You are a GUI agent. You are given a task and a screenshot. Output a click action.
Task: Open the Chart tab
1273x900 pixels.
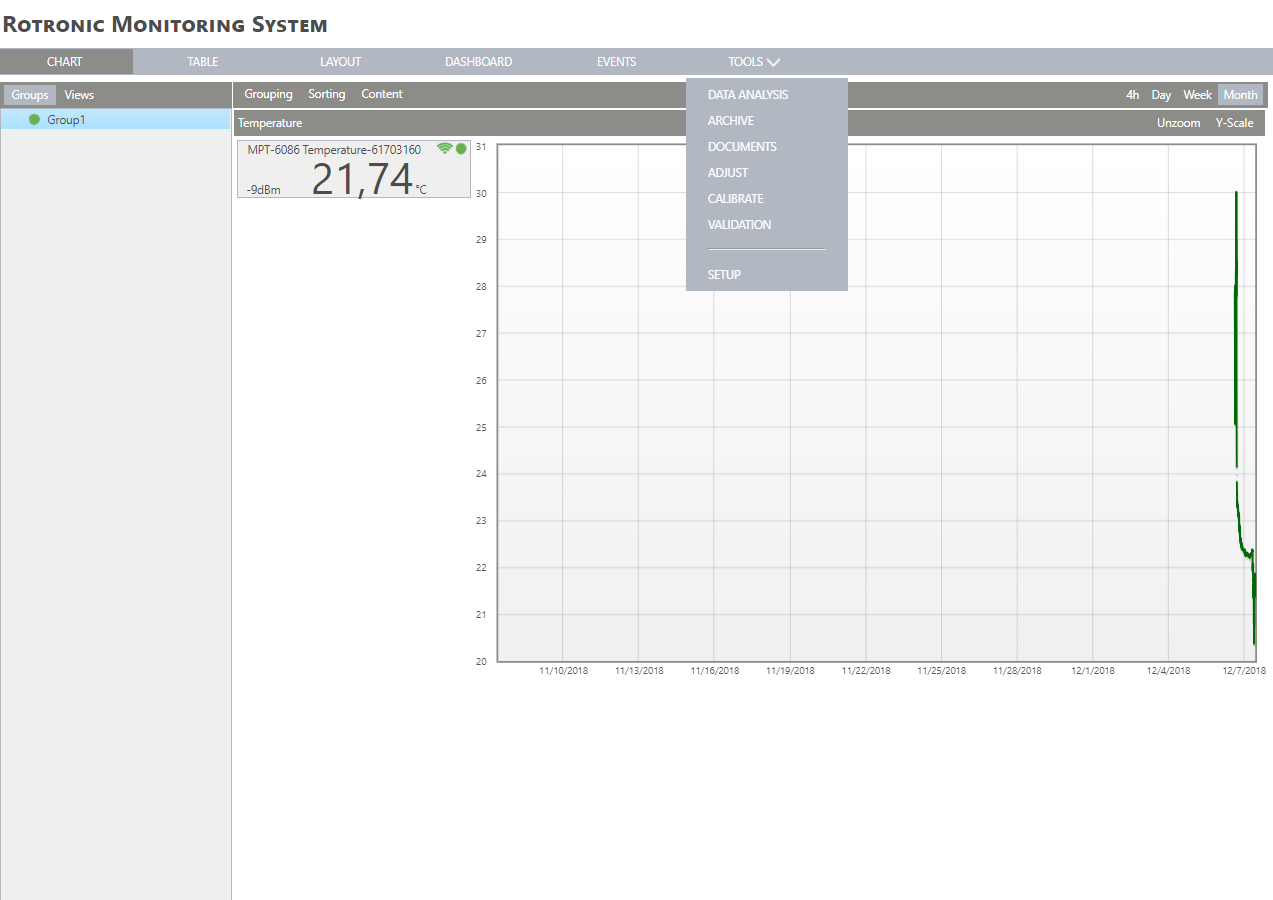(x=65, y=62)
